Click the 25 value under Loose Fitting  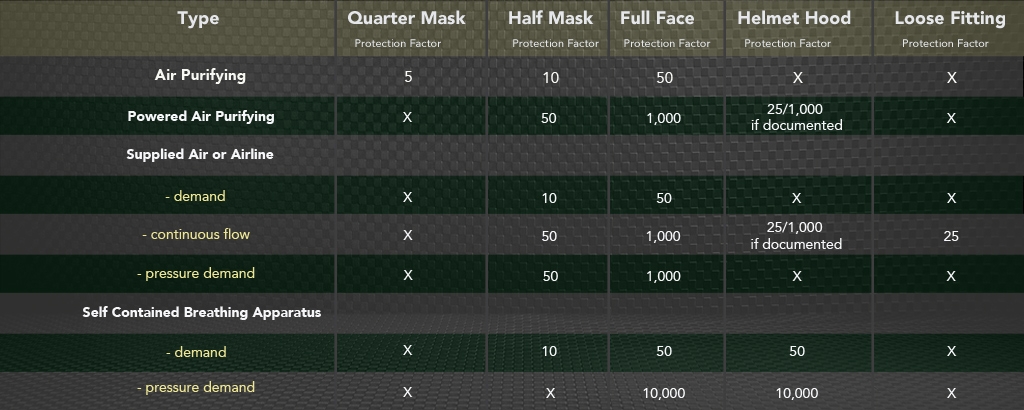coord(951,236)
